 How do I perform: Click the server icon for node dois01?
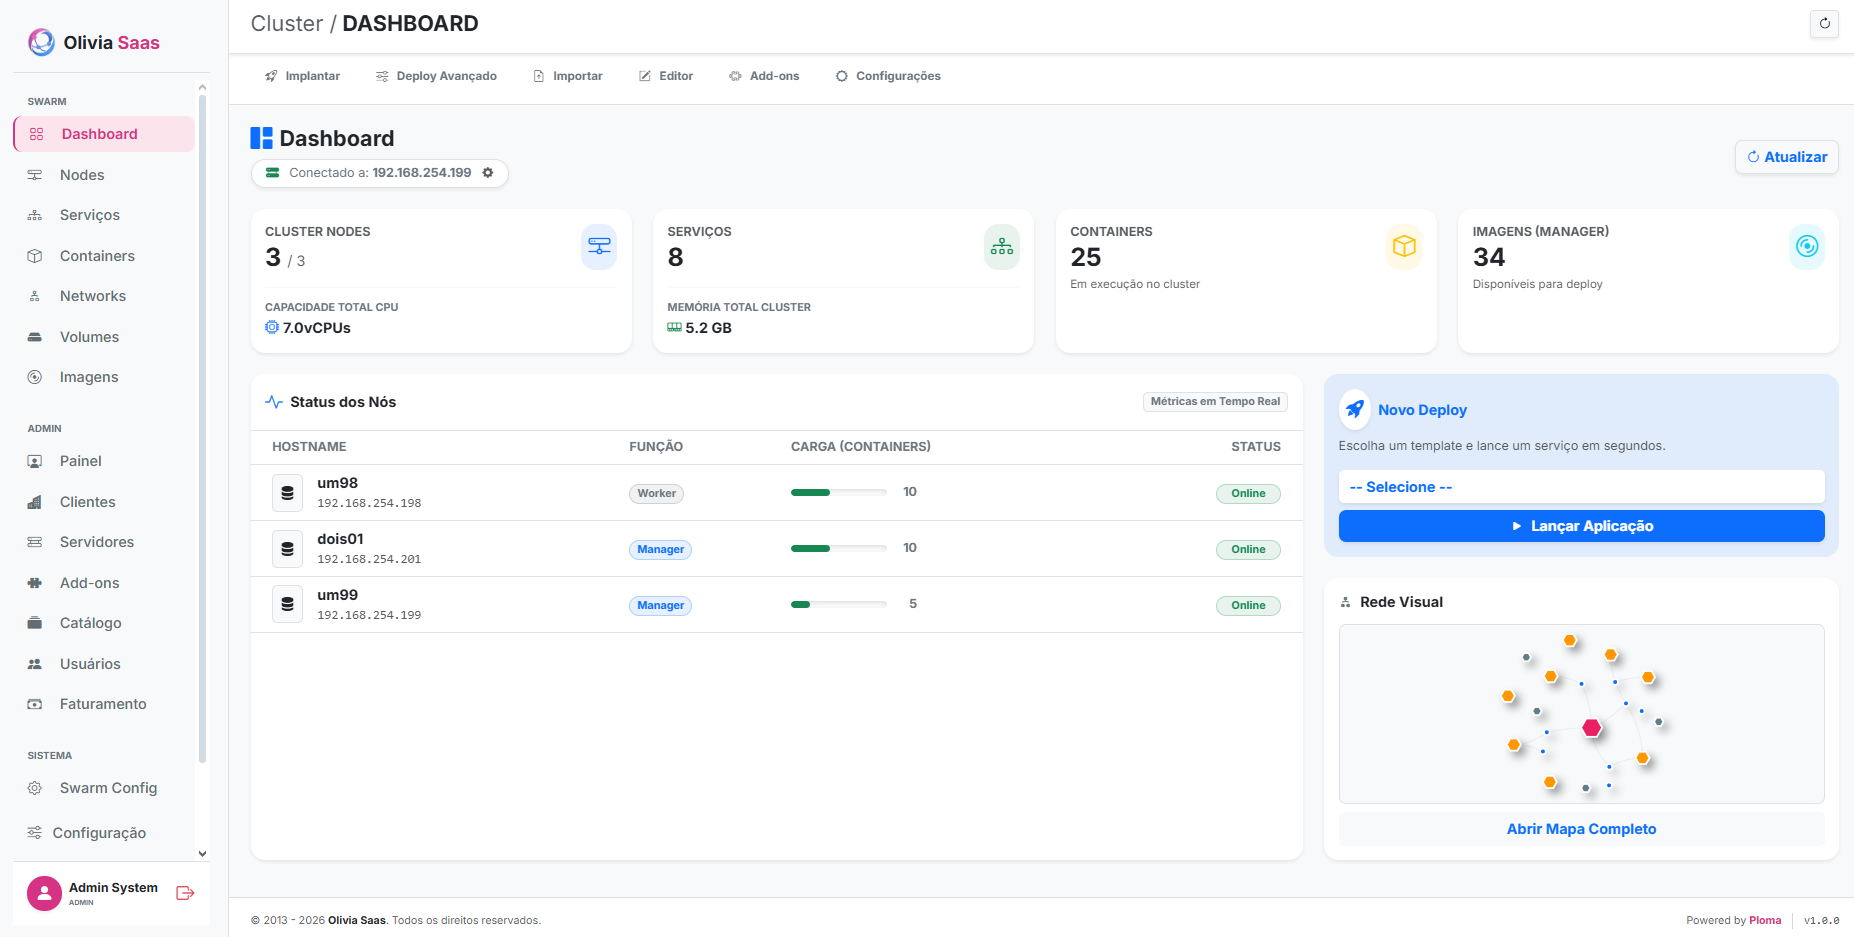(x=287, y=549)
